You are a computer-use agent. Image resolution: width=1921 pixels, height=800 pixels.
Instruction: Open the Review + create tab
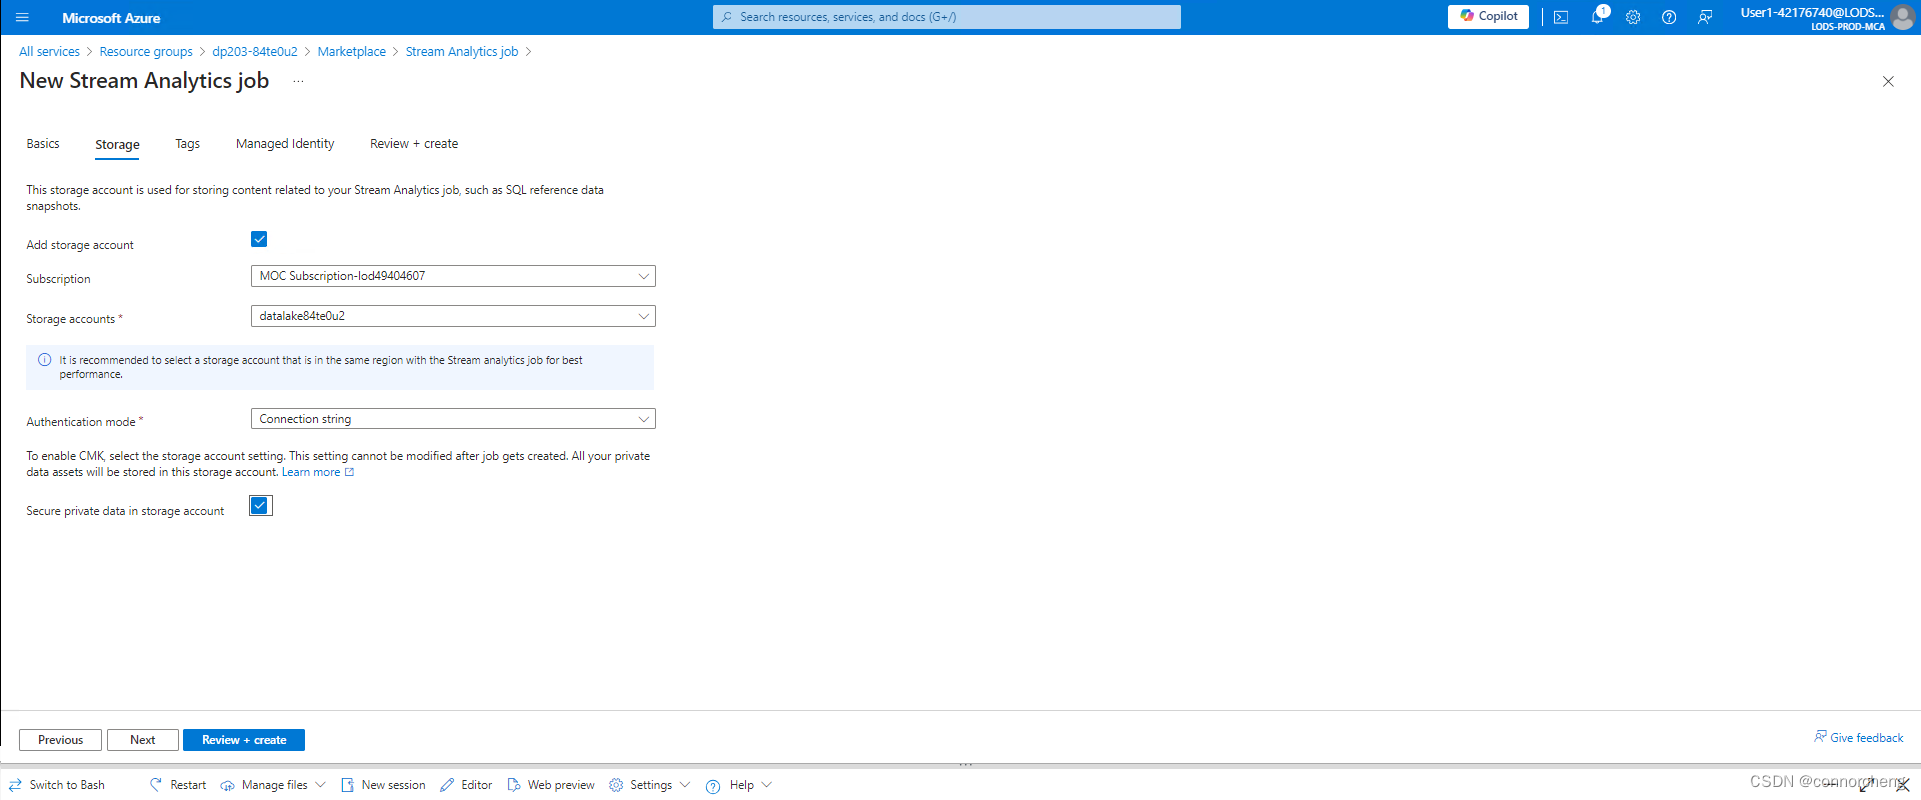(414, 144)
